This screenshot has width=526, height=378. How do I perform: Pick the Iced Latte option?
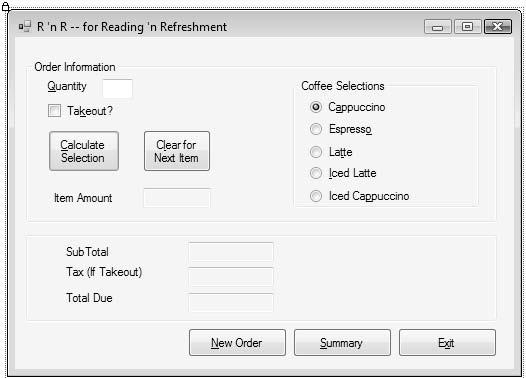point(316,173)
